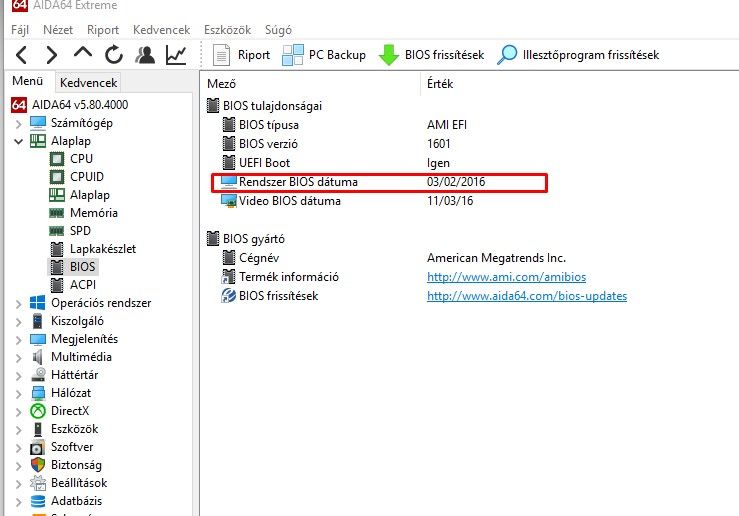The image size is (739, 516).
Task: Switch to the Menü tab
Action: tap(27, 81)
